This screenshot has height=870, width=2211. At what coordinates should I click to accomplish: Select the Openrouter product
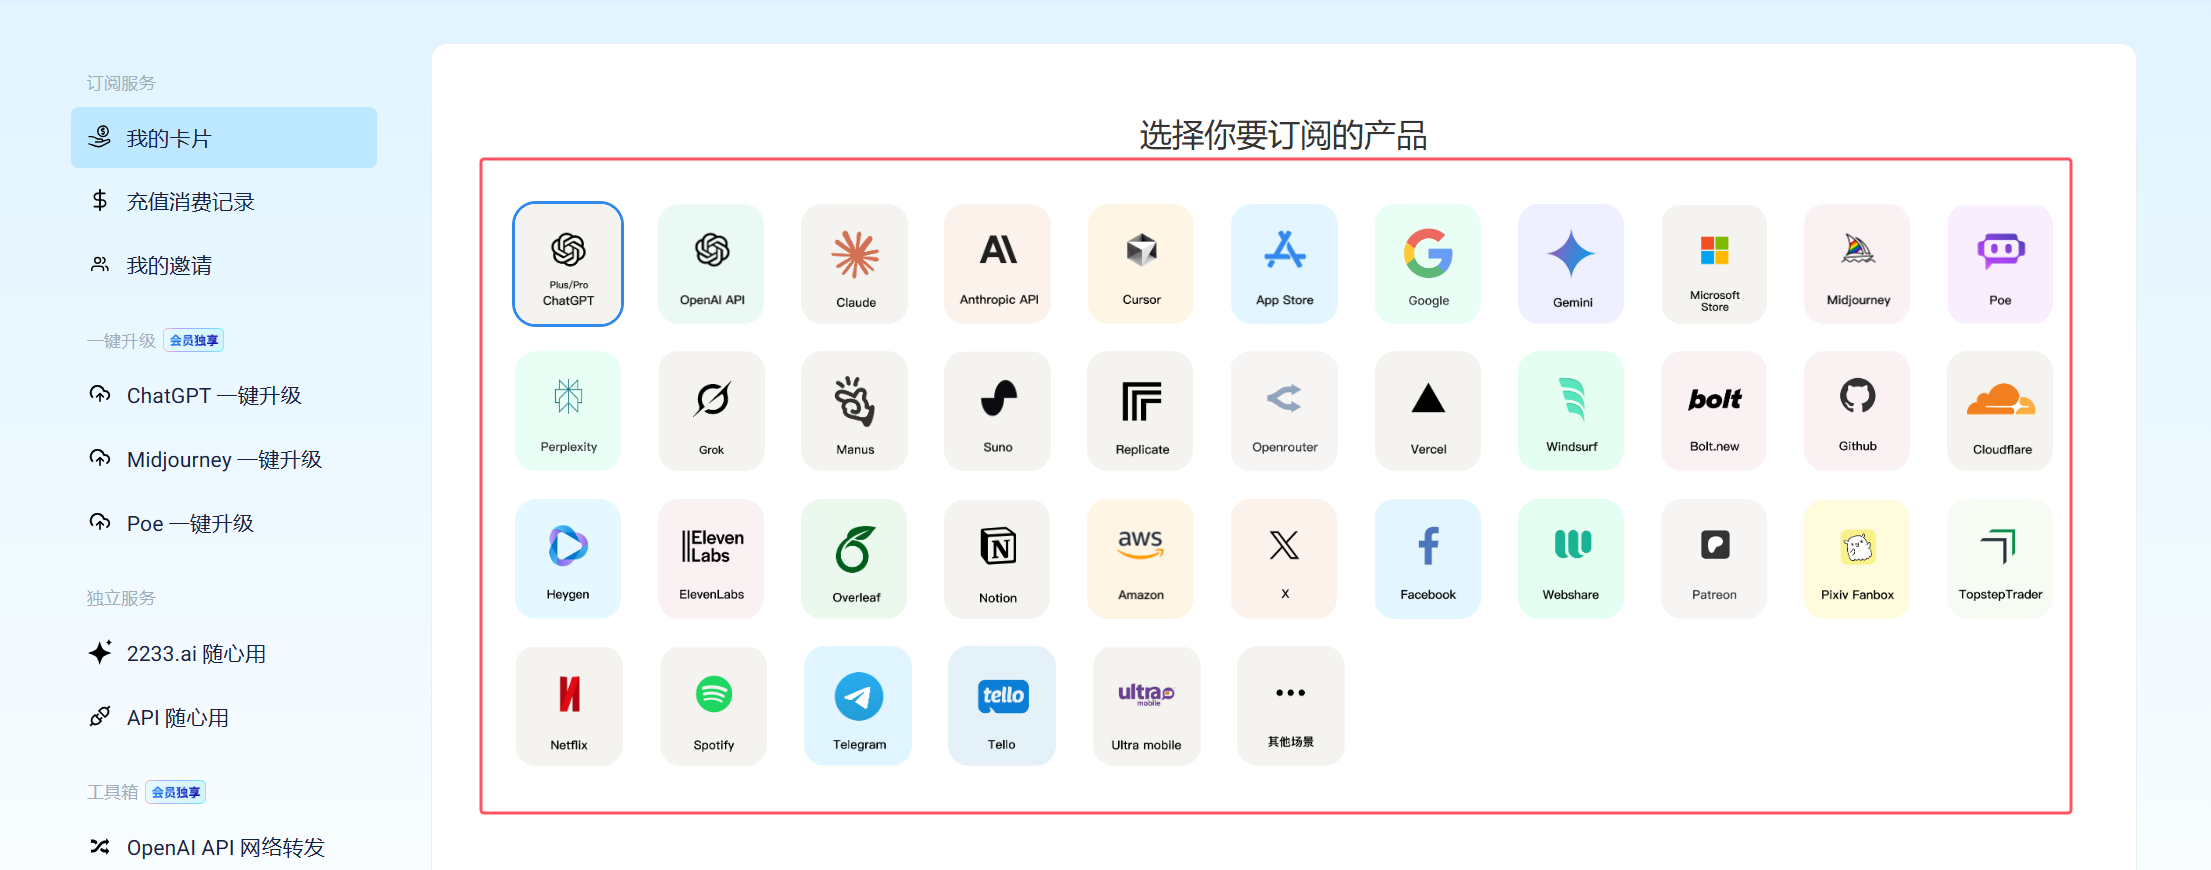pos(1285,411)
